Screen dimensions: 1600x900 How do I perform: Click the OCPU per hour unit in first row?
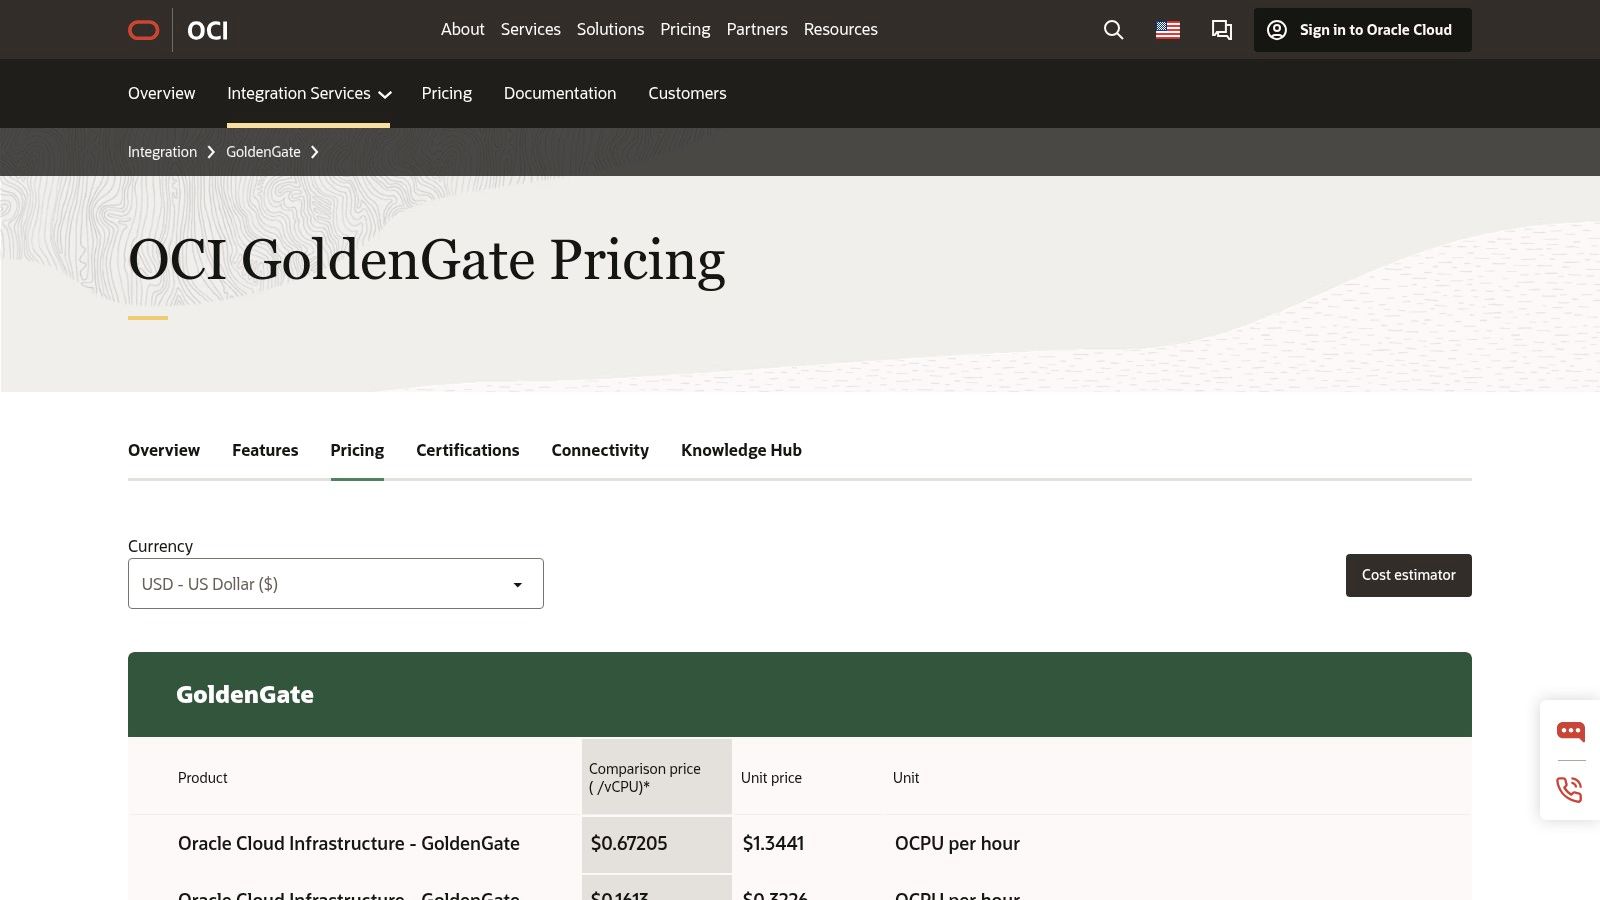(957, 843)
